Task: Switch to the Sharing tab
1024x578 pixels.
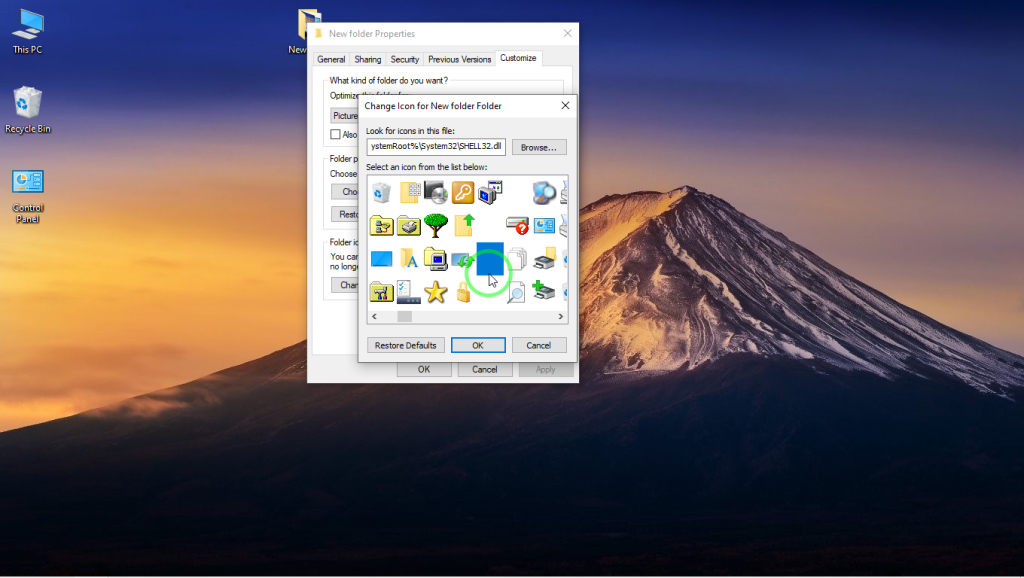Action: tap(367, 59)
